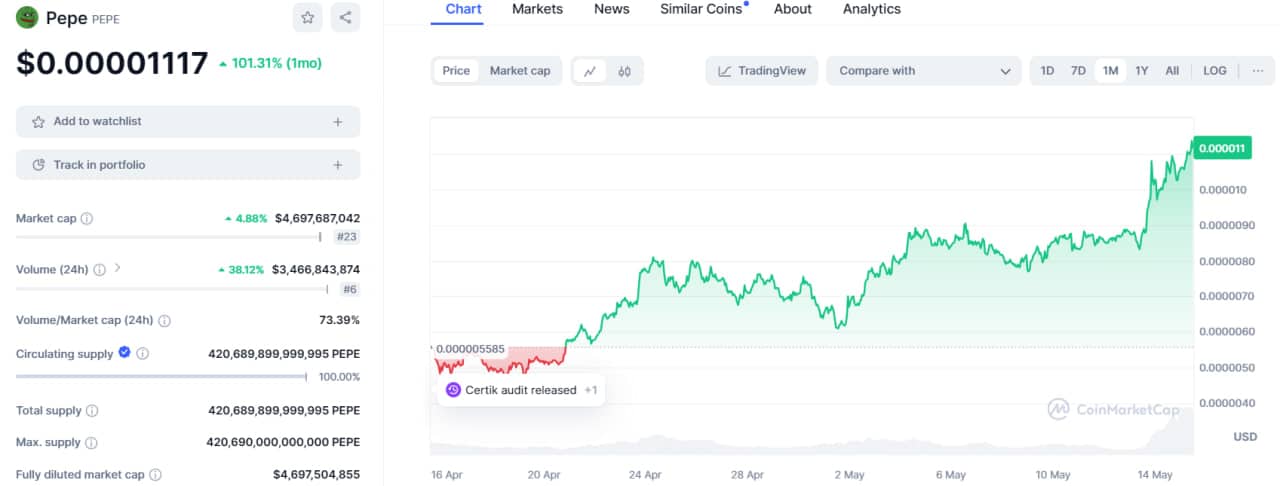
Task: Click the USD currency label on chart
Action: click(1245, 437)
